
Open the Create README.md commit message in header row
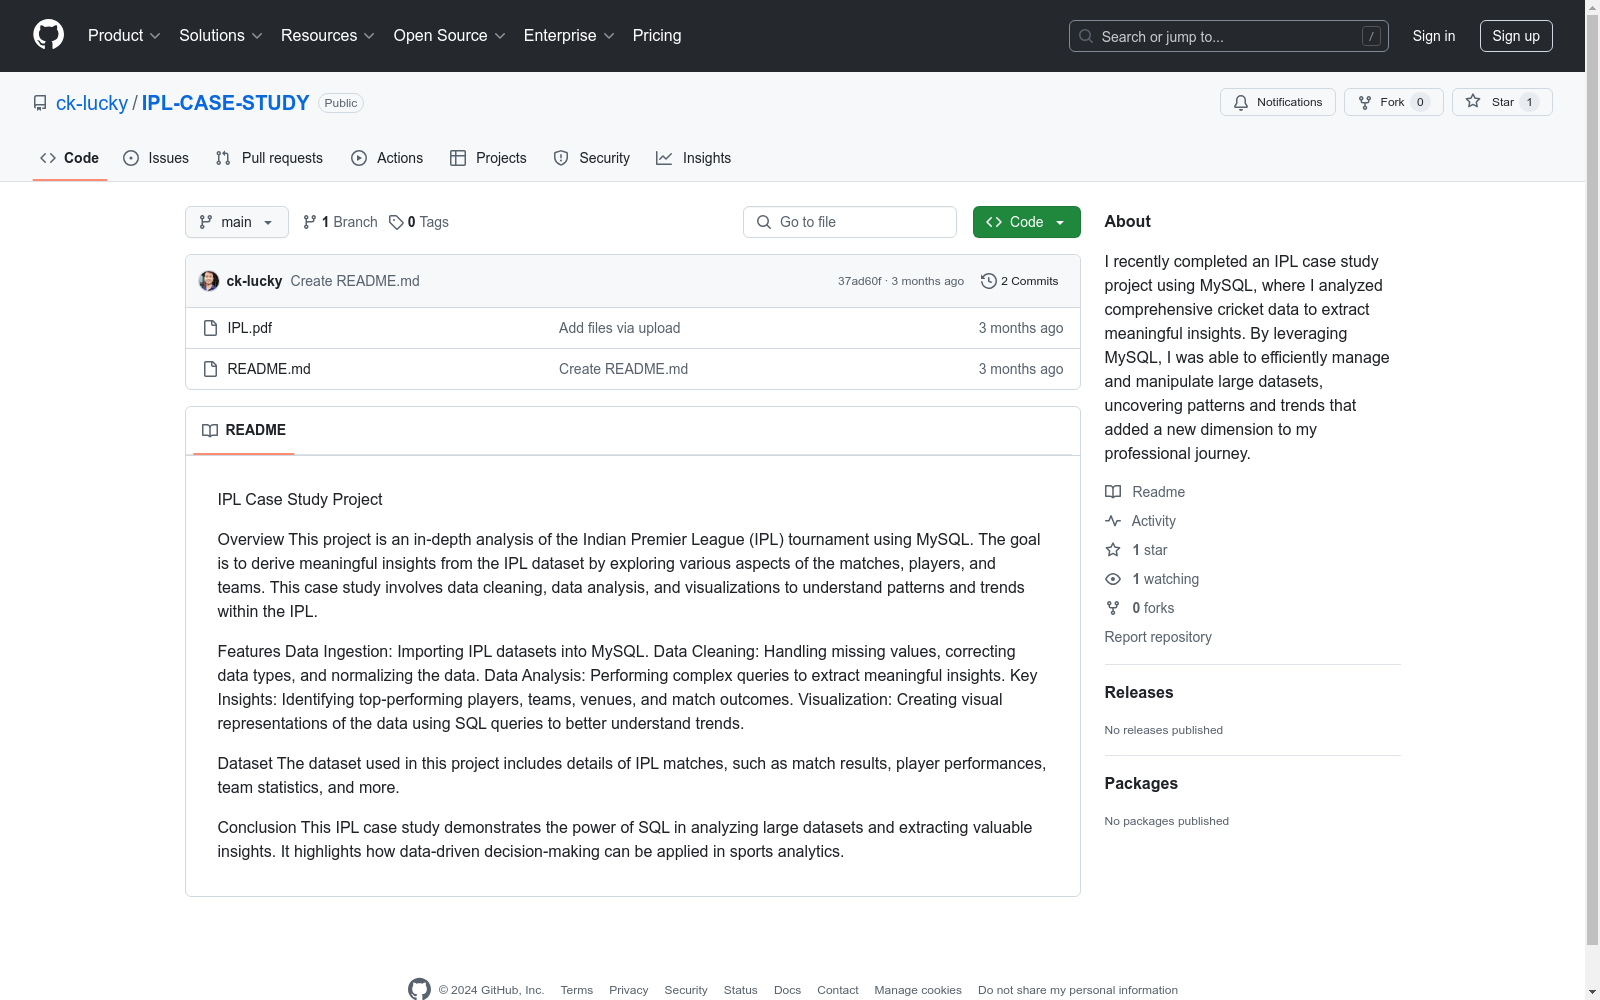pos(355,281)
